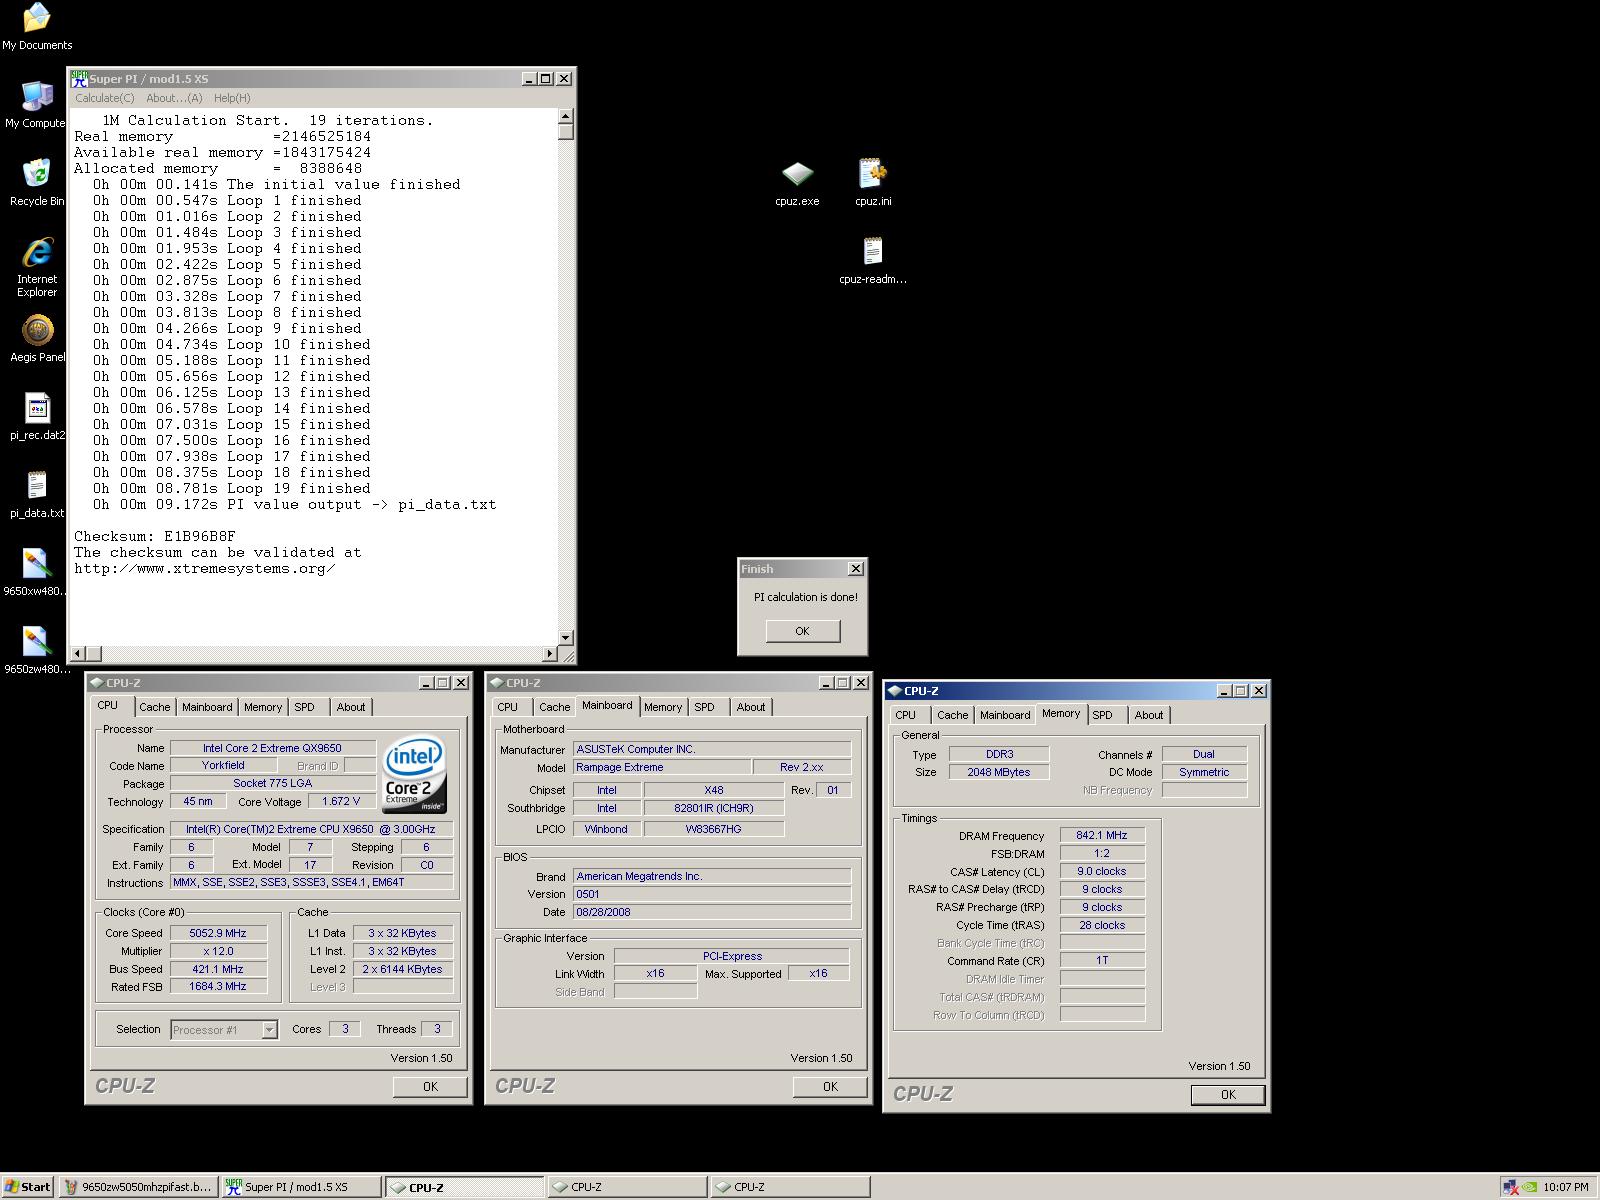Image resolution: width=1600 pixels, height=1200 pixels.
Task: Open My Documents desktop icon
Action: [36, 27]
